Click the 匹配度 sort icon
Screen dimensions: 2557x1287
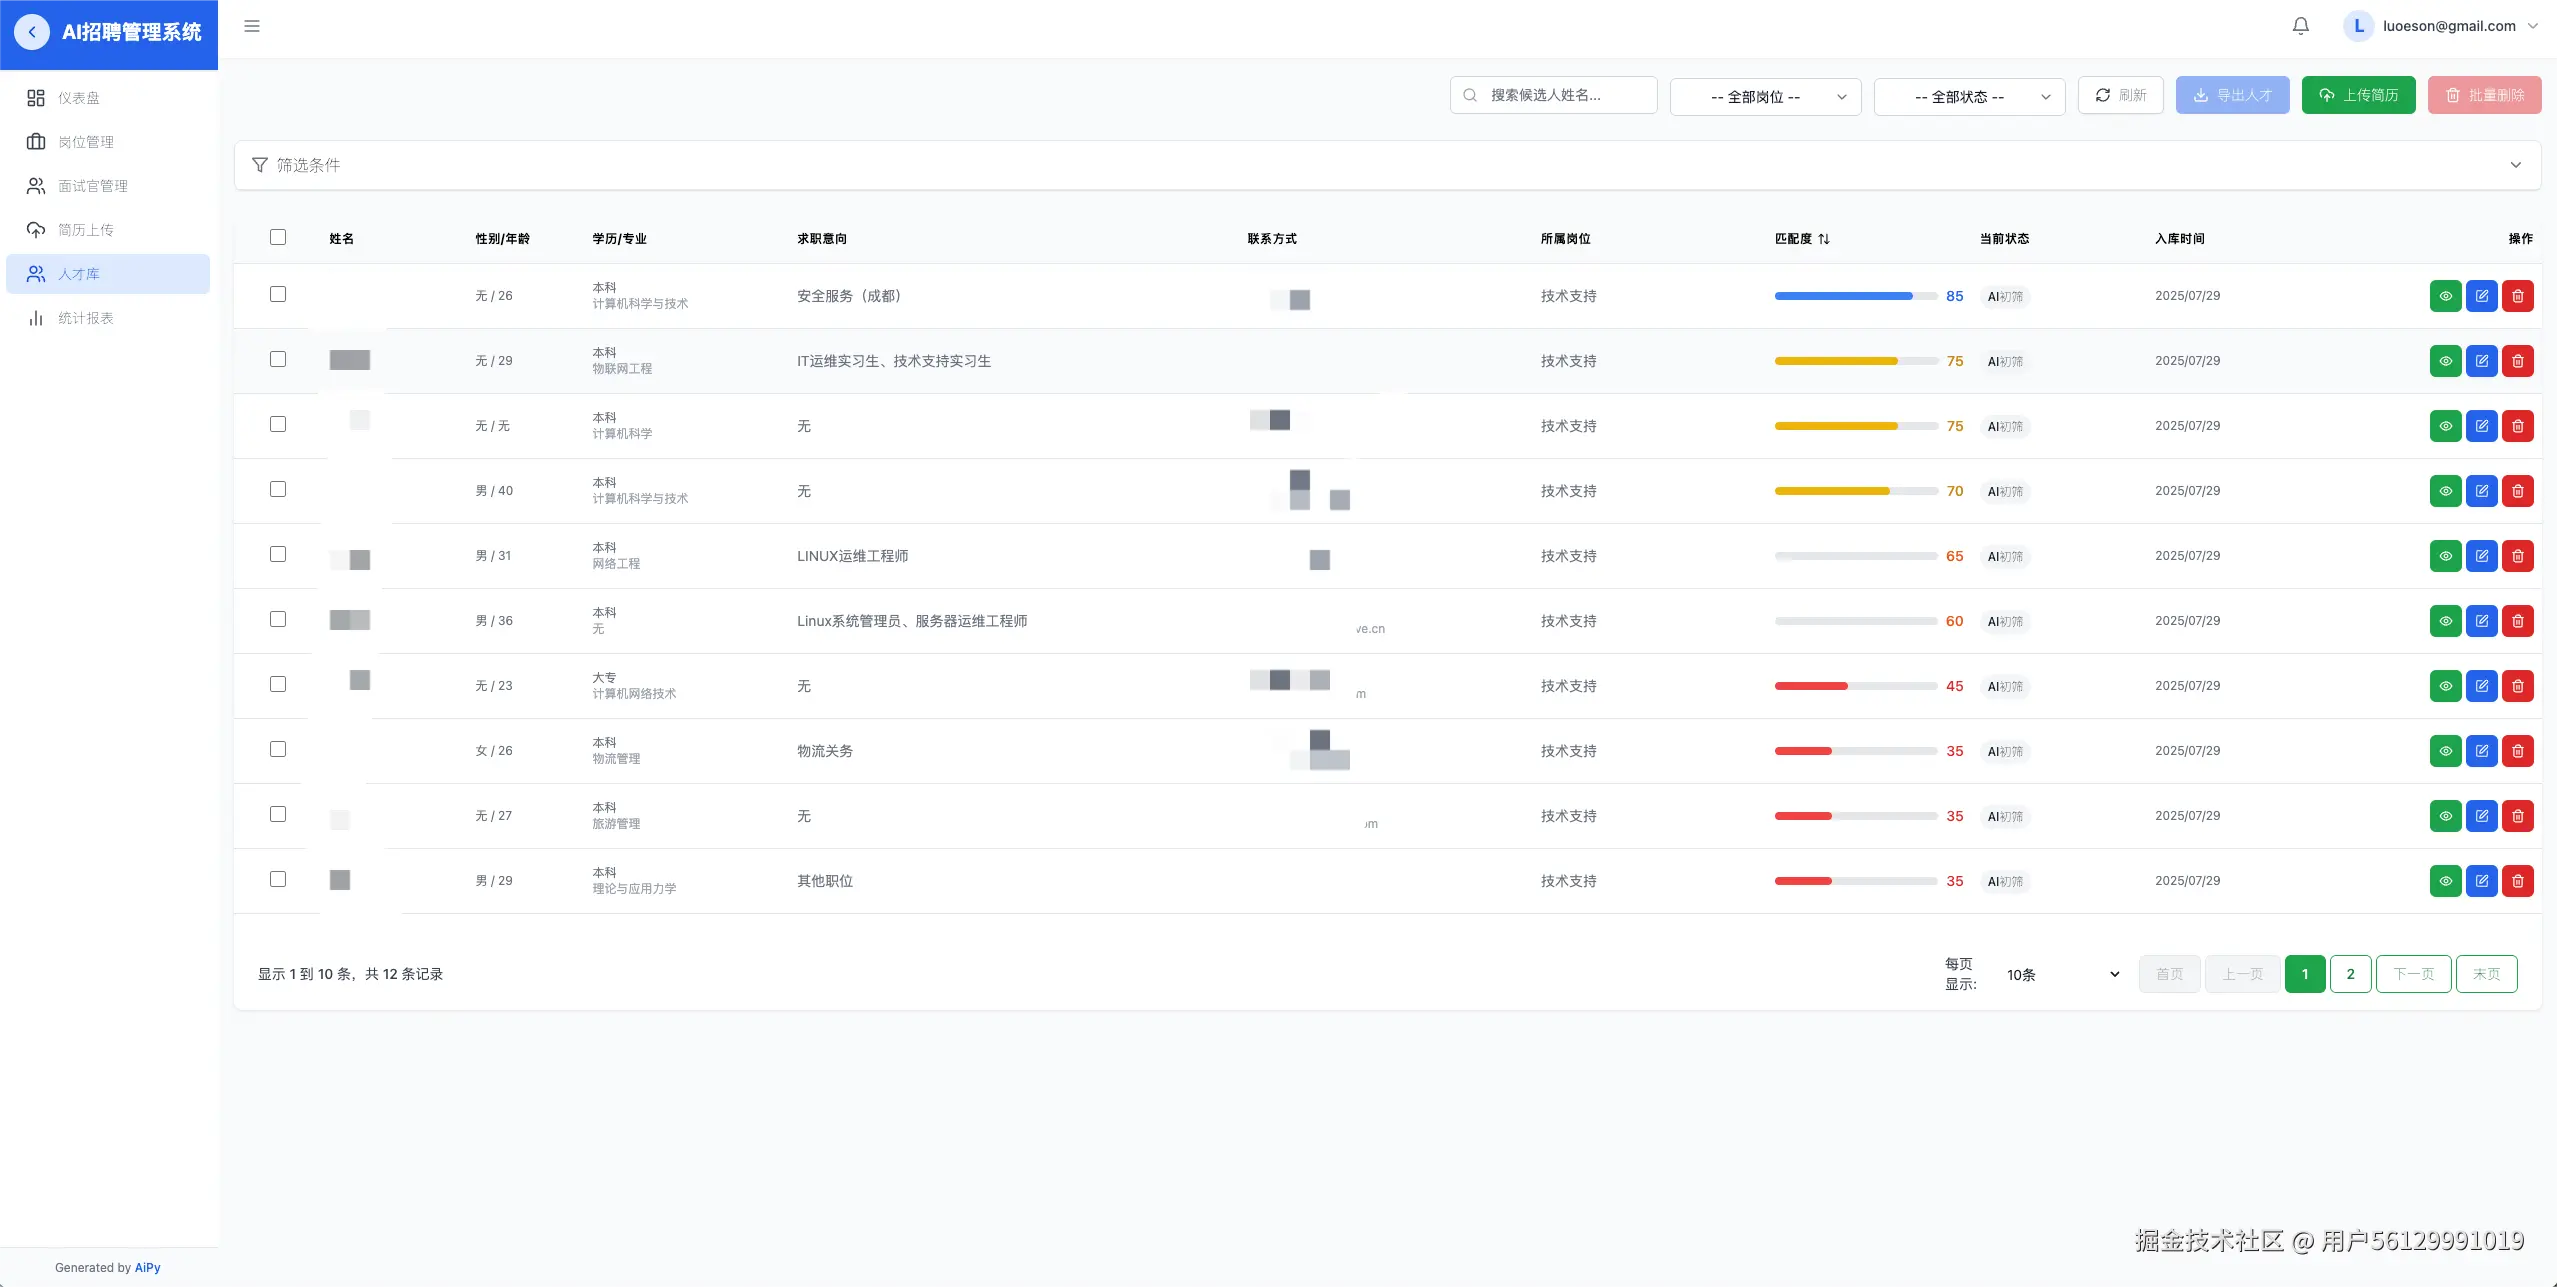click(1824, 239)
